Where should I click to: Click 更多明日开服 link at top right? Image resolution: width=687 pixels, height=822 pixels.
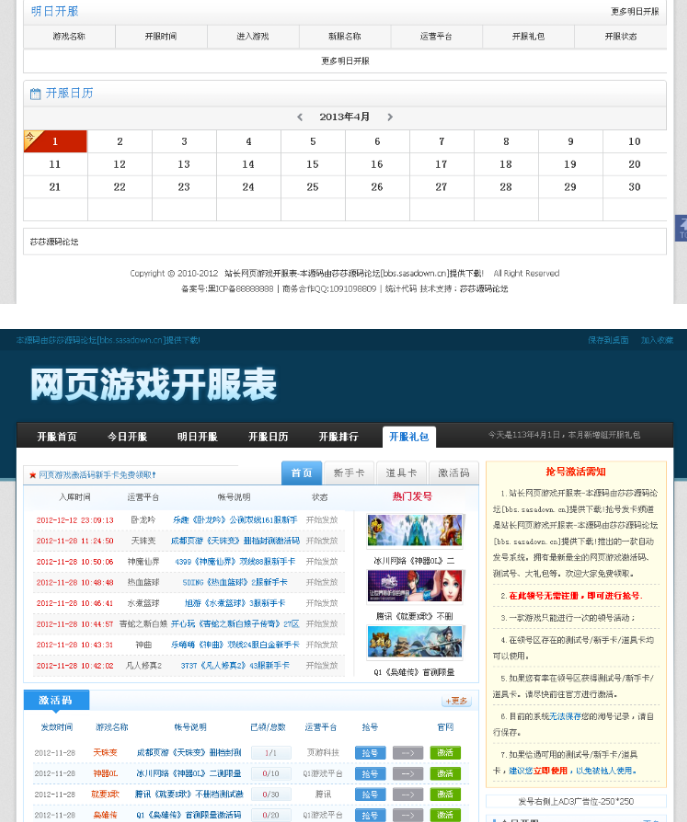pos(635,12)
